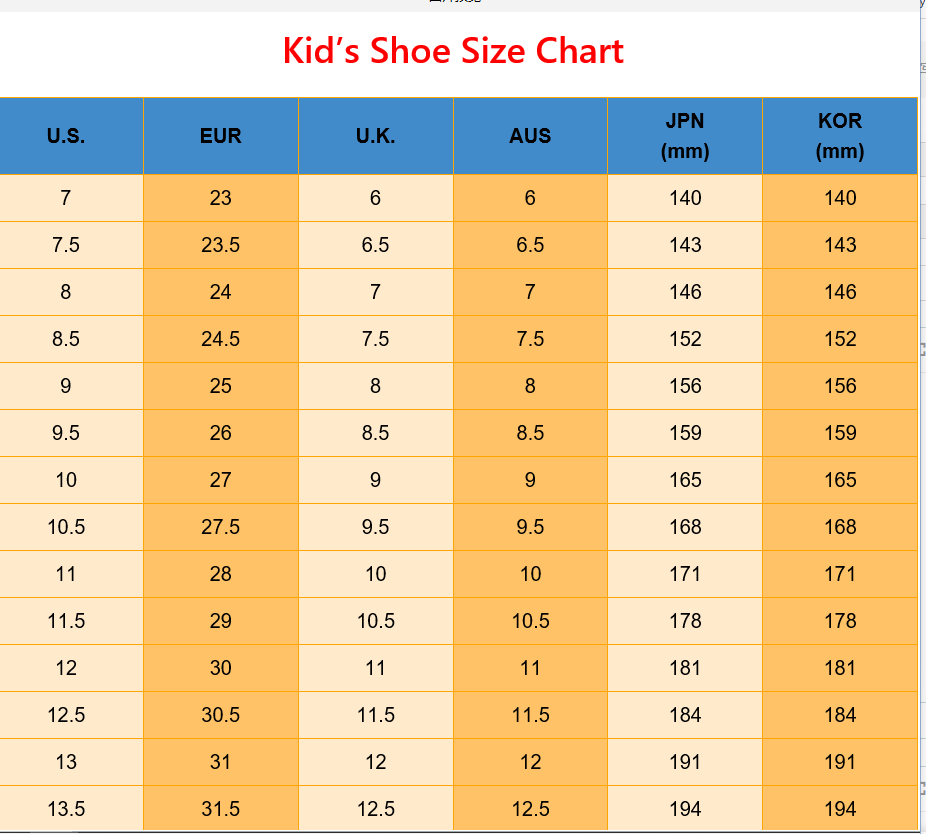
Task: Click the AUS size 9.5 cell
Action: pos(530,527)
